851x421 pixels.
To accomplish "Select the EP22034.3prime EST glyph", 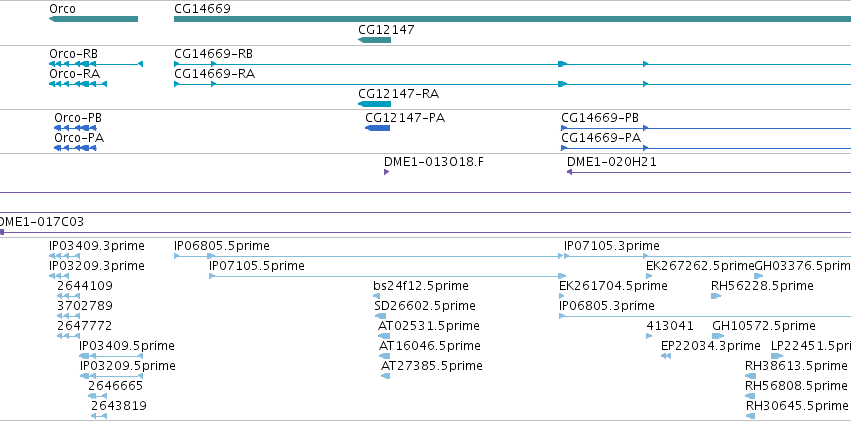I will 666,356.
